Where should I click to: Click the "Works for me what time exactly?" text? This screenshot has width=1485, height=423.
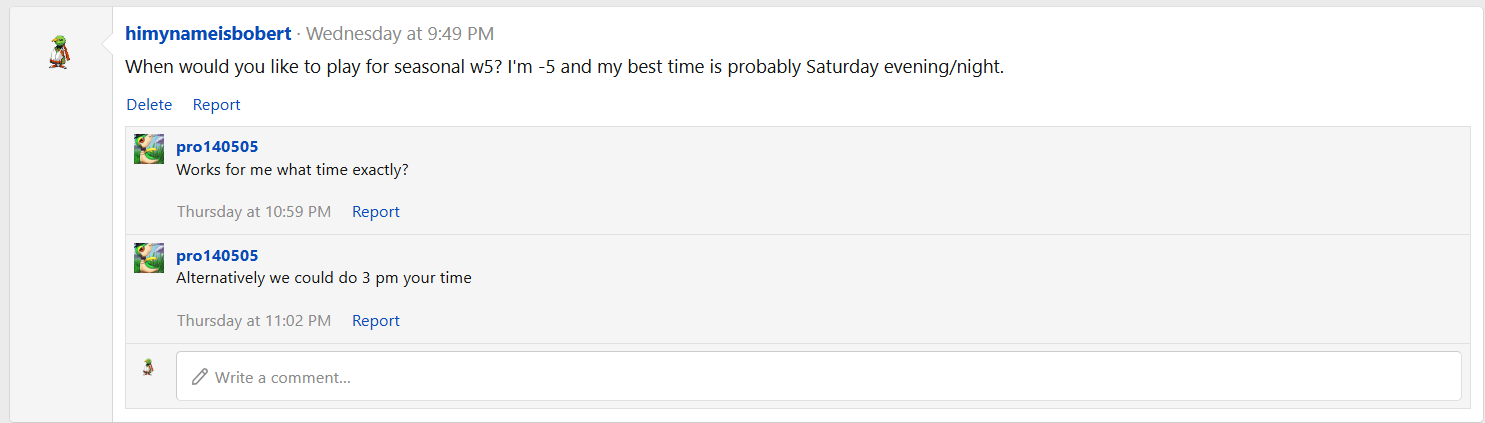[x=292, y=169]
